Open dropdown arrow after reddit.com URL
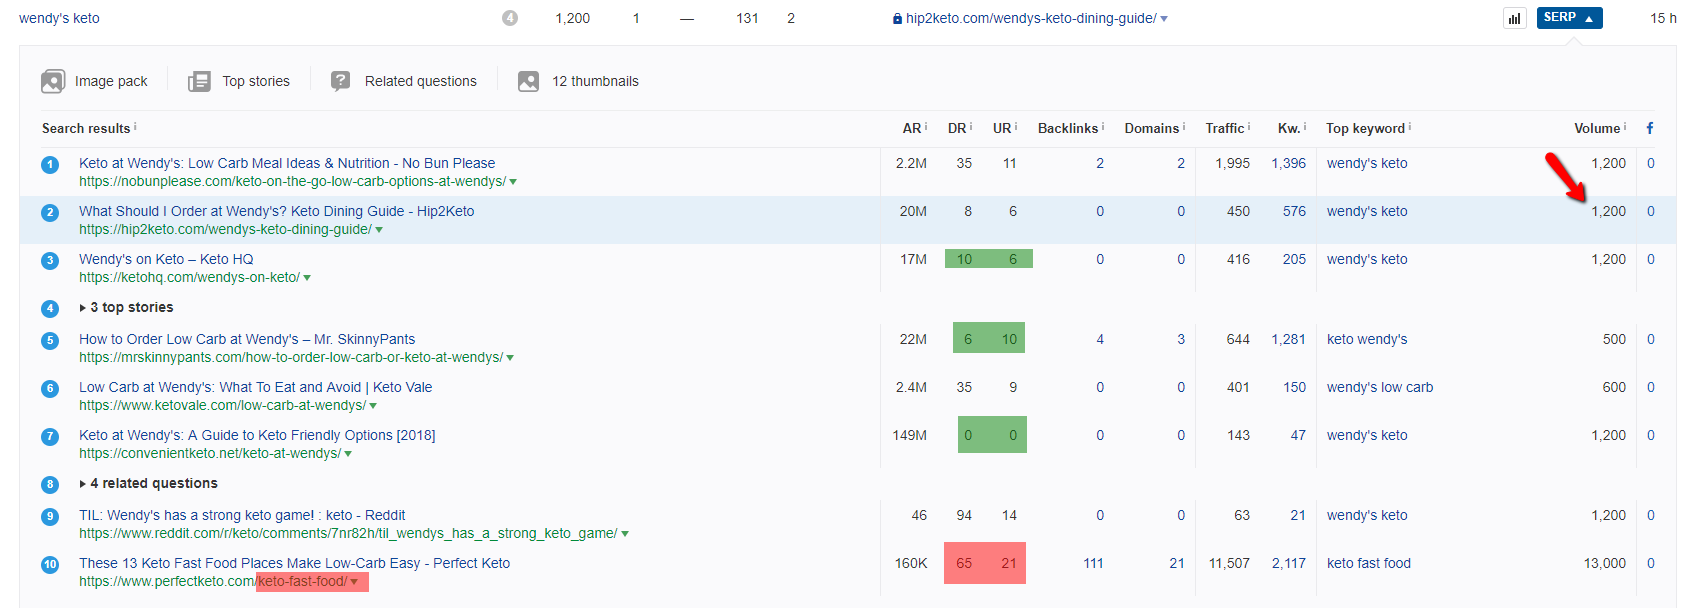The width and height of the screenshot is (1690, 608). click(625, 534)
